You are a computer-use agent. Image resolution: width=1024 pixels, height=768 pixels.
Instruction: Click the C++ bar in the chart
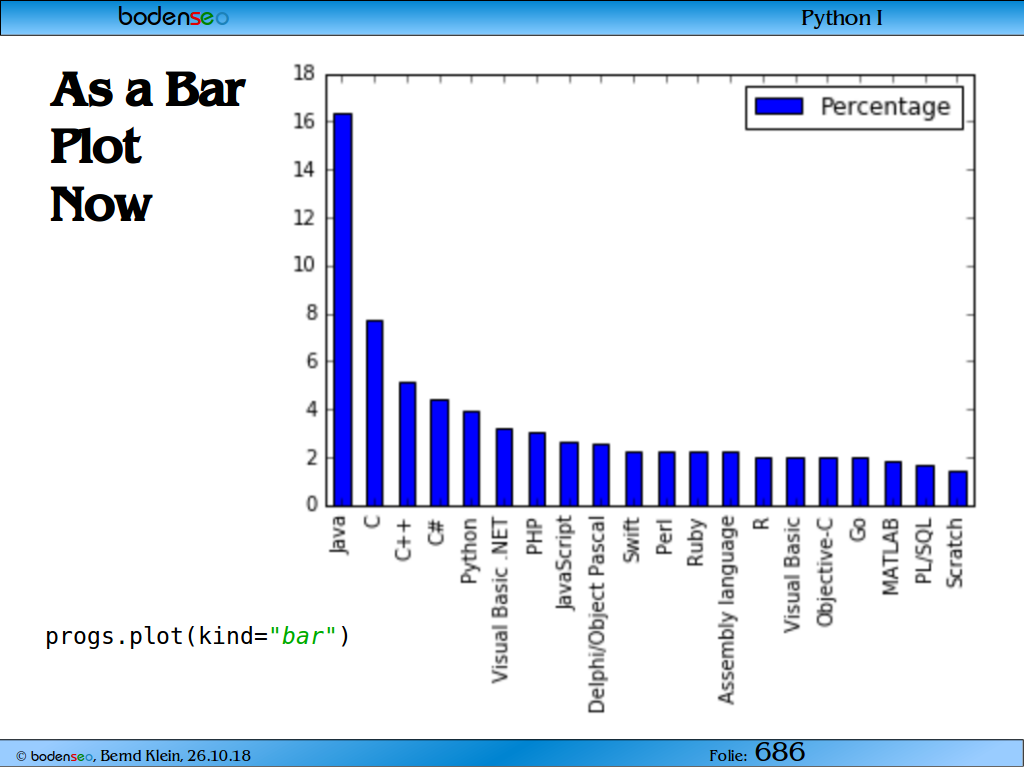(x=407, y=444)
